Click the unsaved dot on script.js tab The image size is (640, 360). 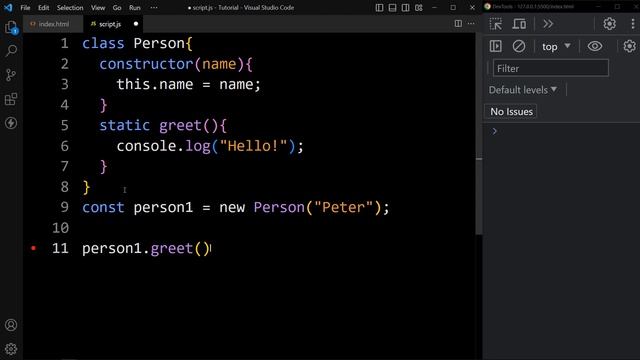tap(136, 24)
